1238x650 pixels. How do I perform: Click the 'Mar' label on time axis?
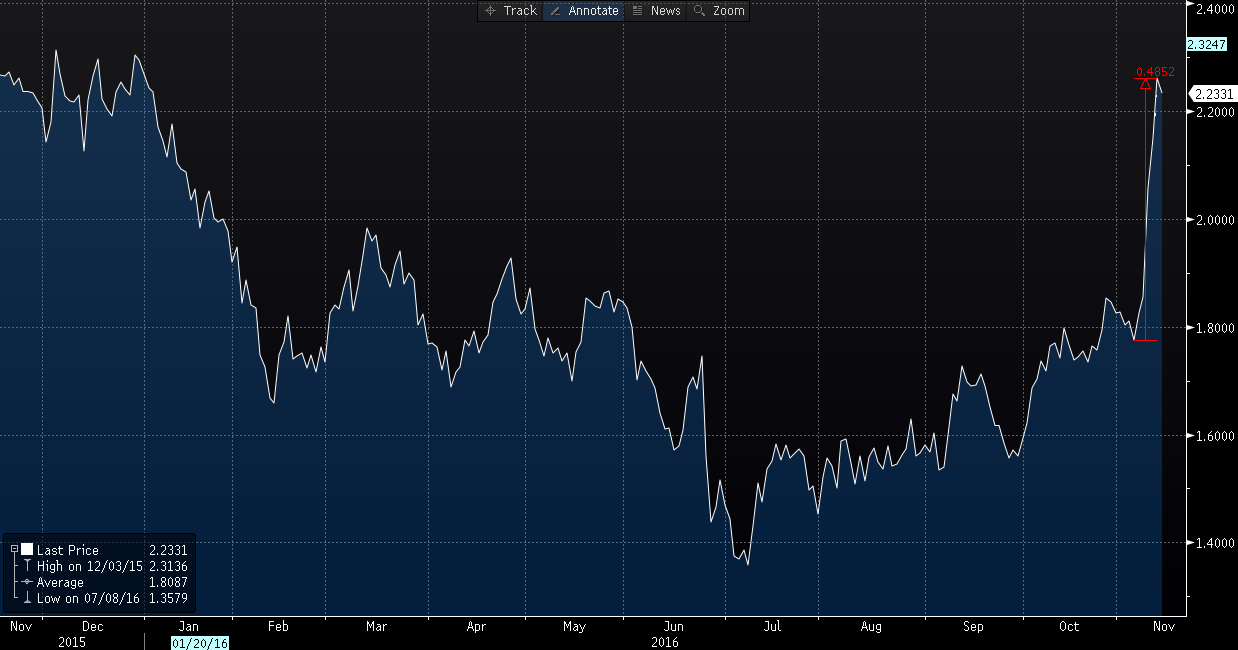click(x=376, y=627)
